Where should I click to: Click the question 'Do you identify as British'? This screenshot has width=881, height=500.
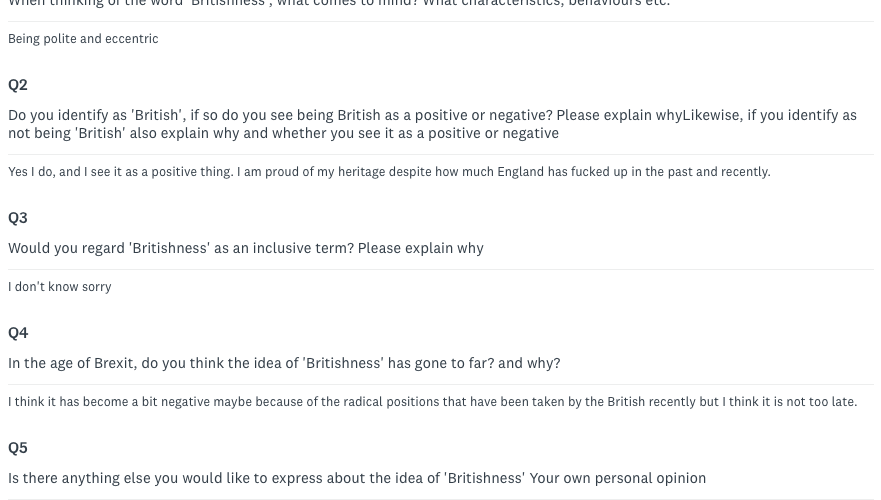432,115
